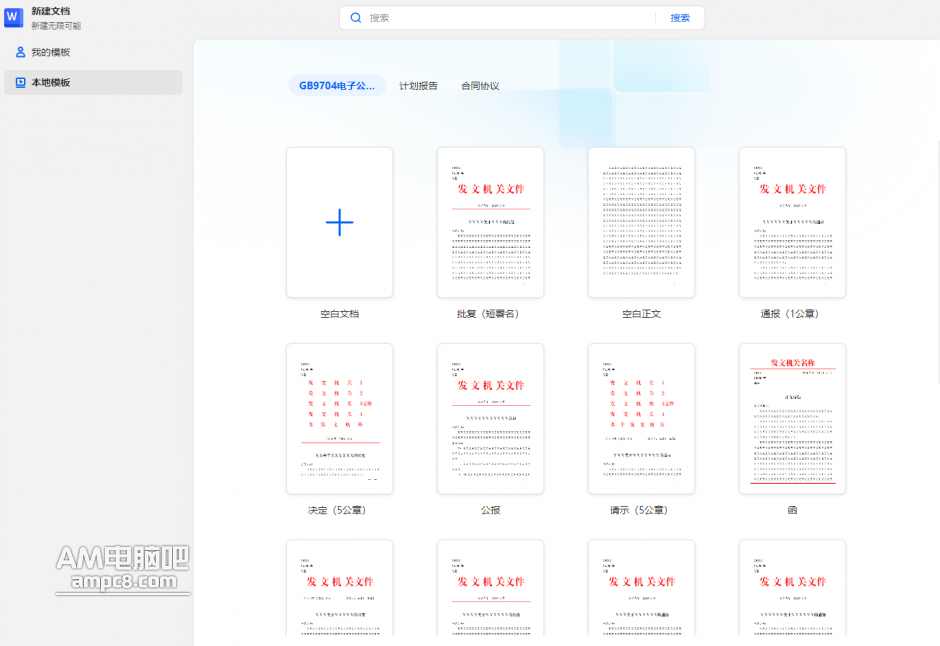This screenshot has height=646, width=940.
Task: Open the 合同协议 tab
Action: click(x=480, y=86)
